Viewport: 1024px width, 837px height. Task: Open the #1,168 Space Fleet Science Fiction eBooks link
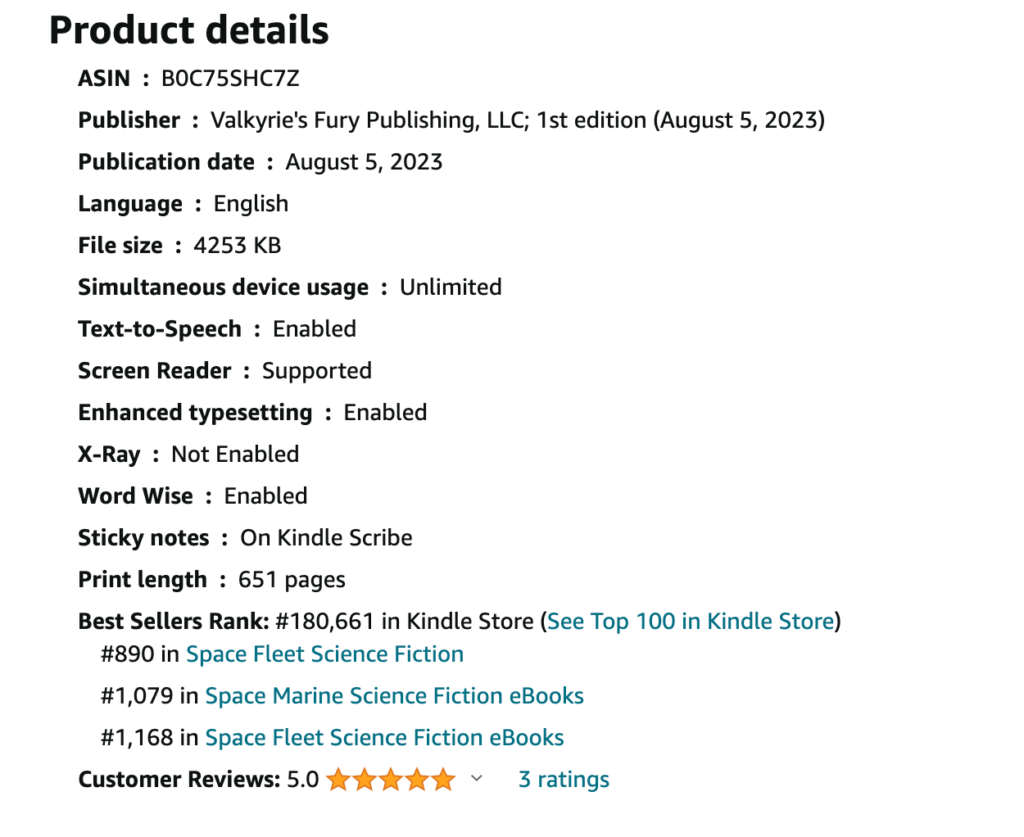pos(384,738)
